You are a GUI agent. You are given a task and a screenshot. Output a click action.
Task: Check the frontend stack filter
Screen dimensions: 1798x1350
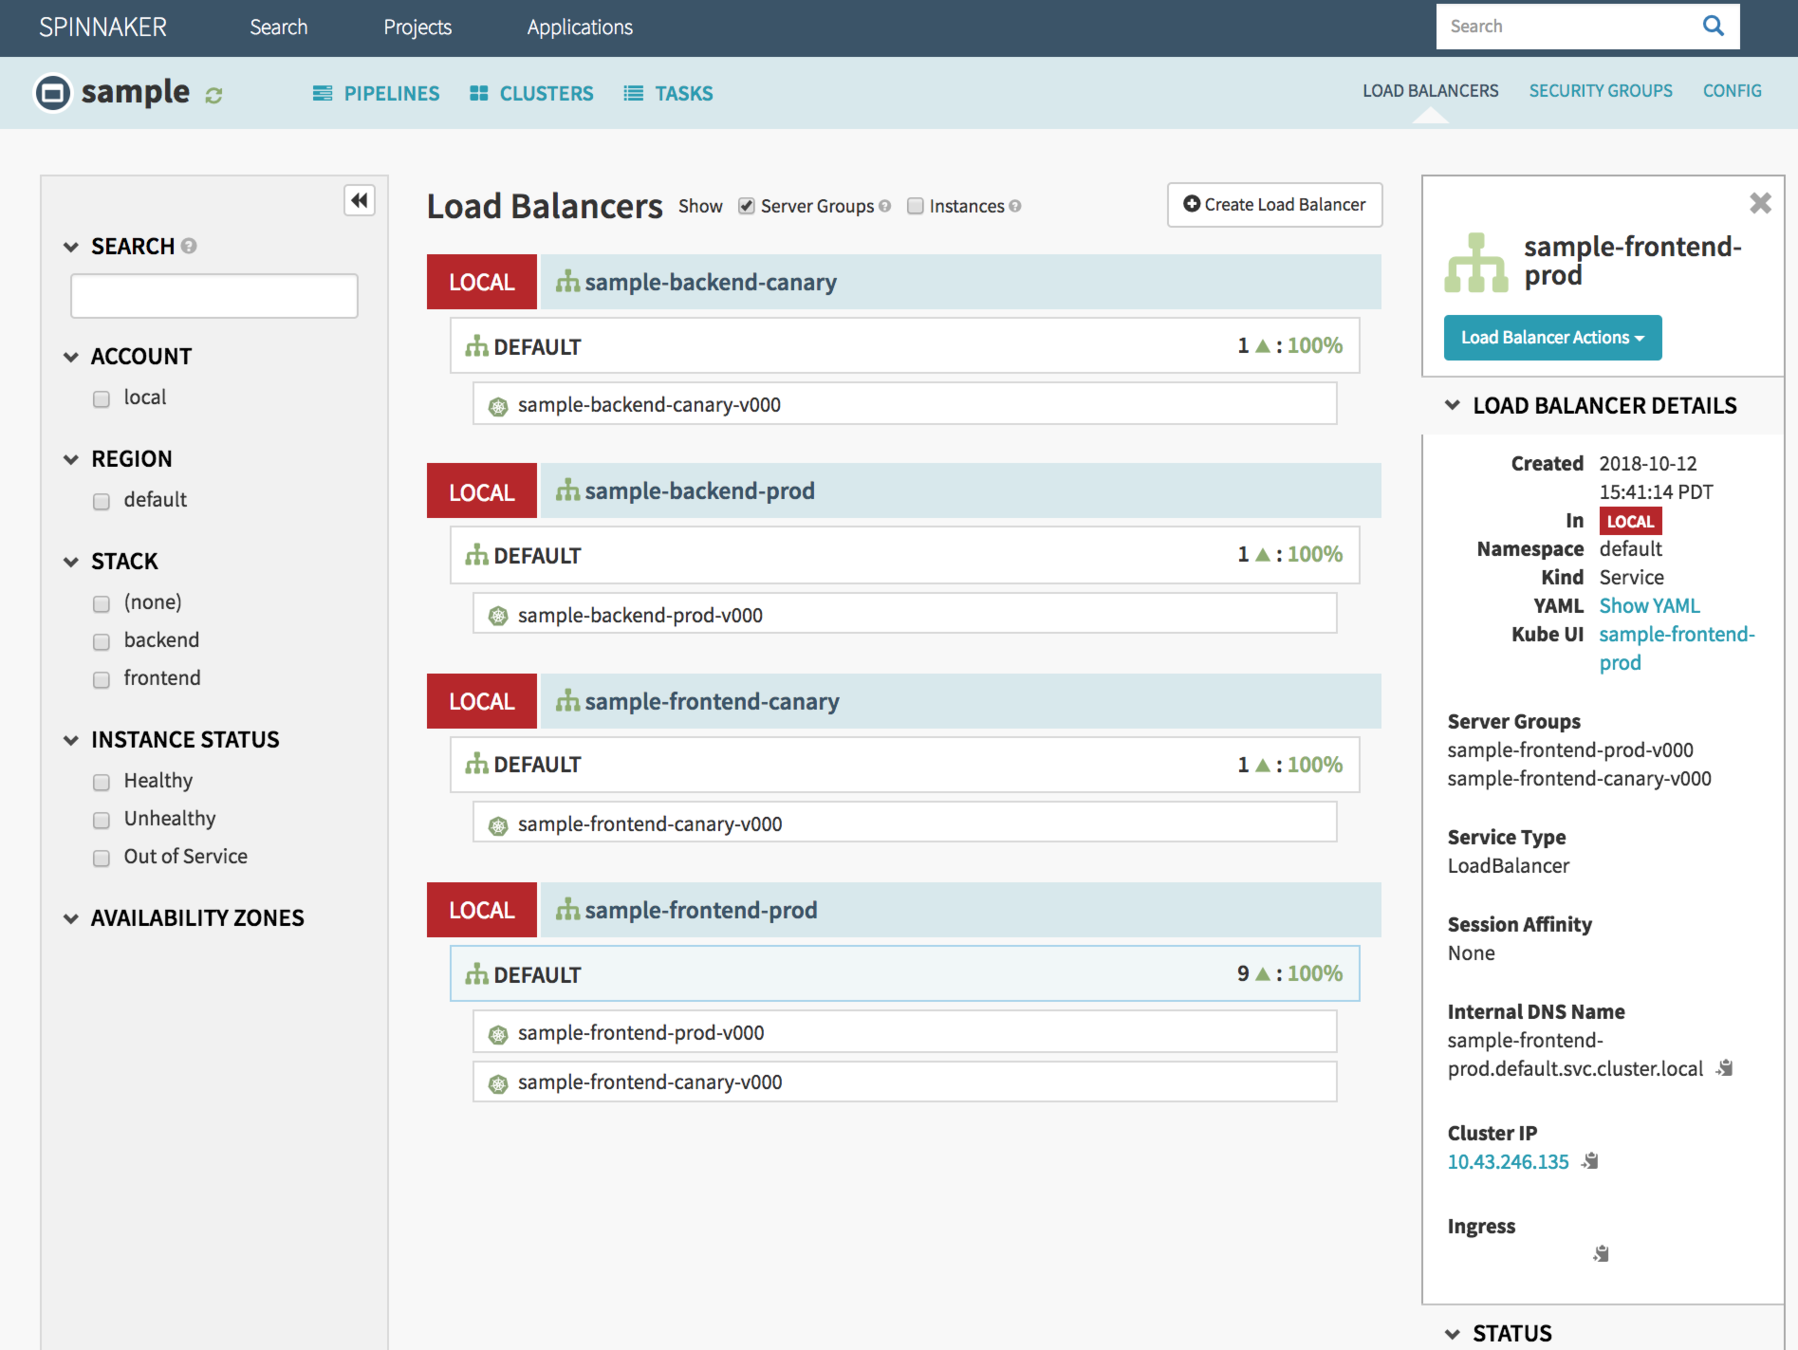click(101, 680)
